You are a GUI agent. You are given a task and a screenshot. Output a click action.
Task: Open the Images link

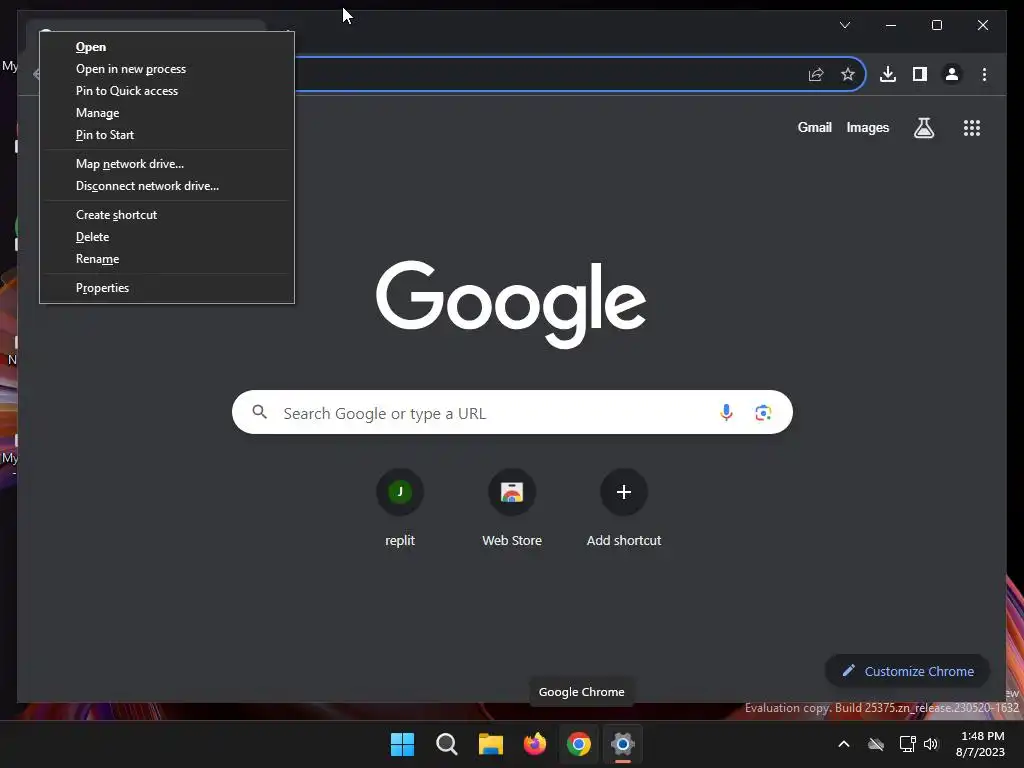pyautogui.click(x=867, y=127)
